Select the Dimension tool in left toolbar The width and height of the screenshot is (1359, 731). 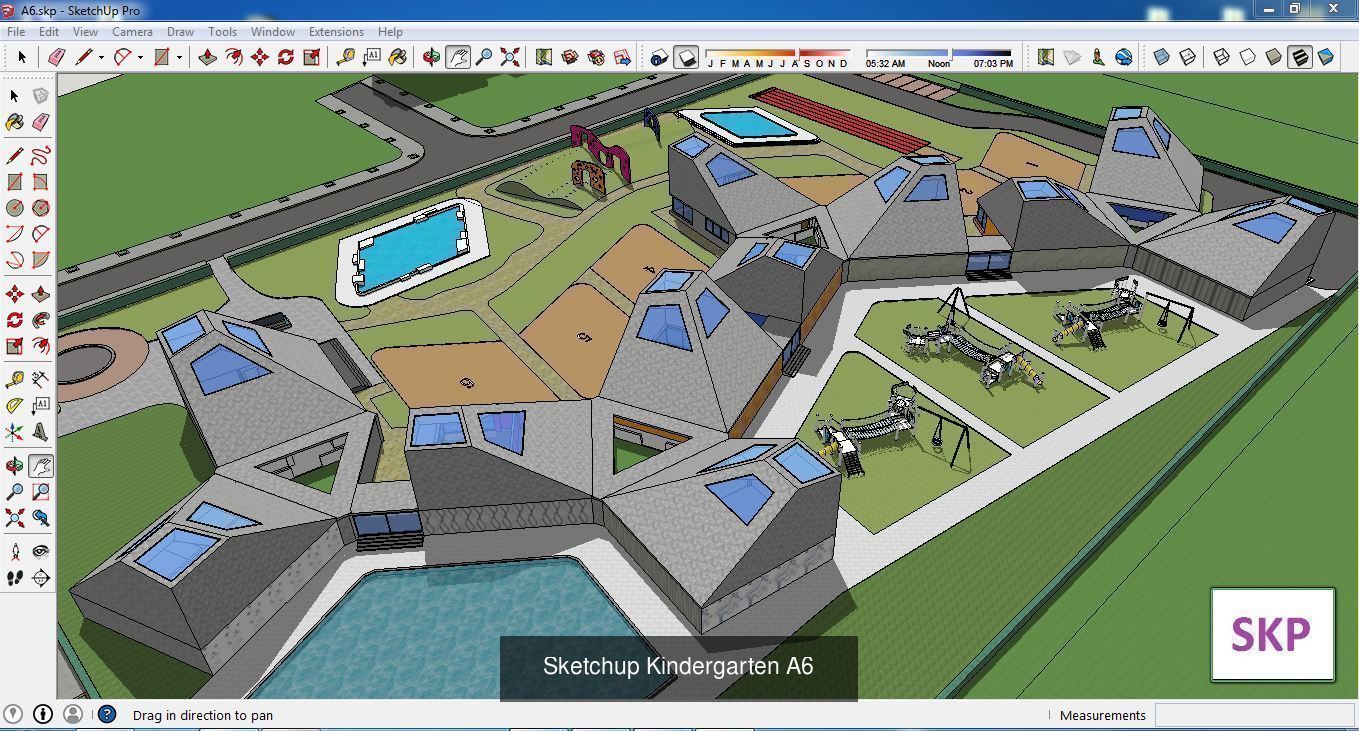(x=40, y=379)
